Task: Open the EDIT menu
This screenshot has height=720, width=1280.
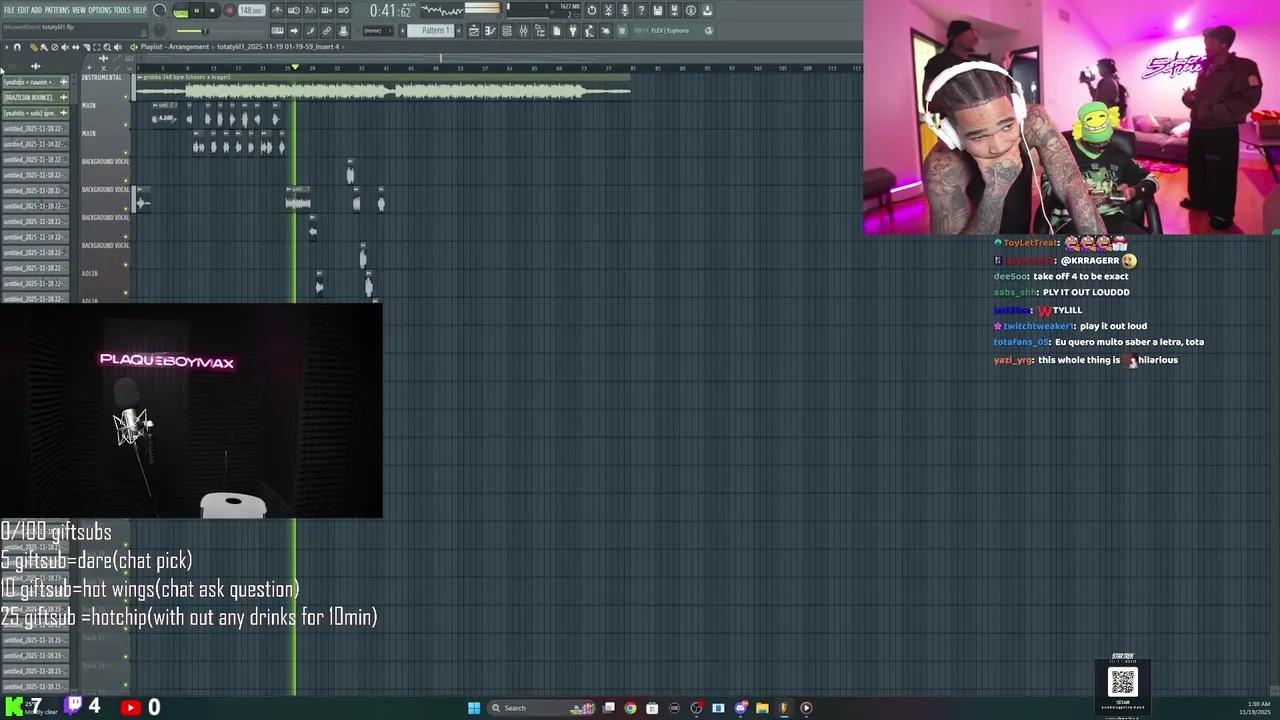Action: 23,10
